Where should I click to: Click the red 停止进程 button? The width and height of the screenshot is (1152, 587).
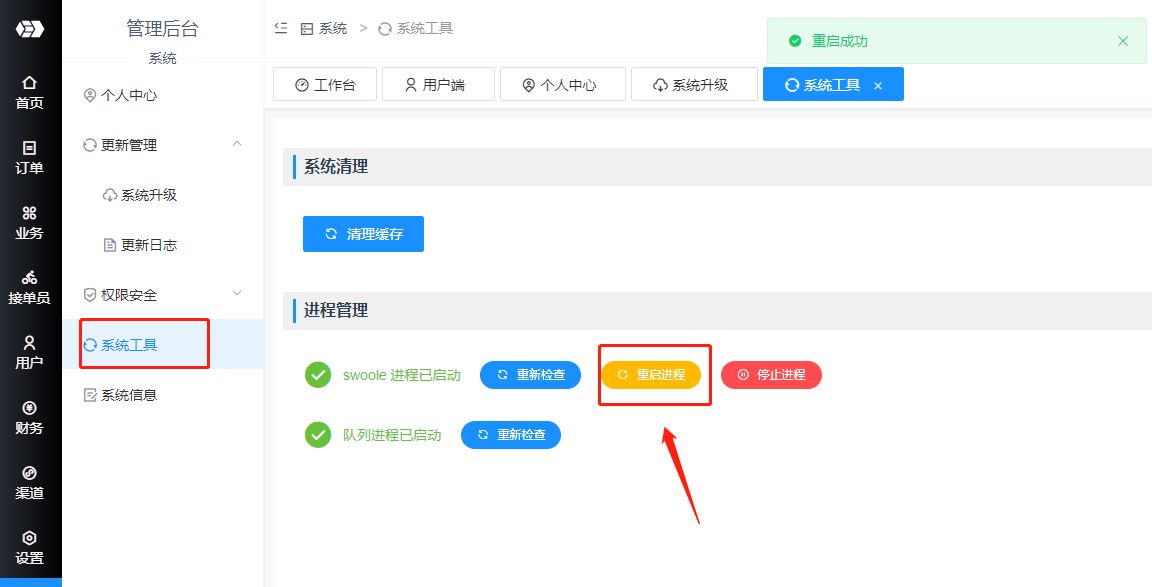click(x=771, y=375)
